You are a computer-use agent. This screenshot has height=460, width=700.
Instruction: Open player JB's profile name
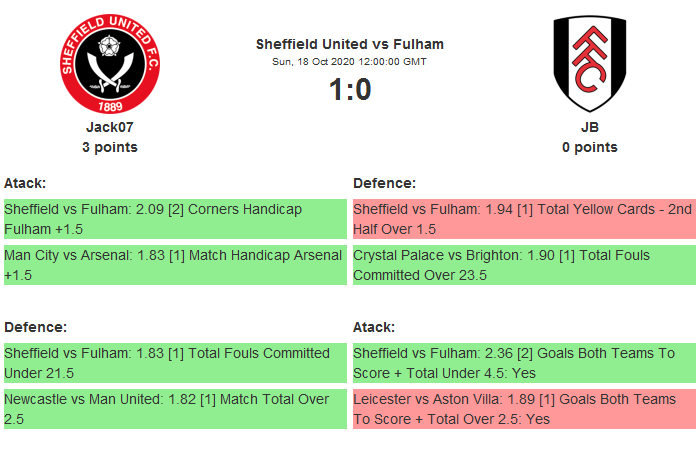(589, 127)
